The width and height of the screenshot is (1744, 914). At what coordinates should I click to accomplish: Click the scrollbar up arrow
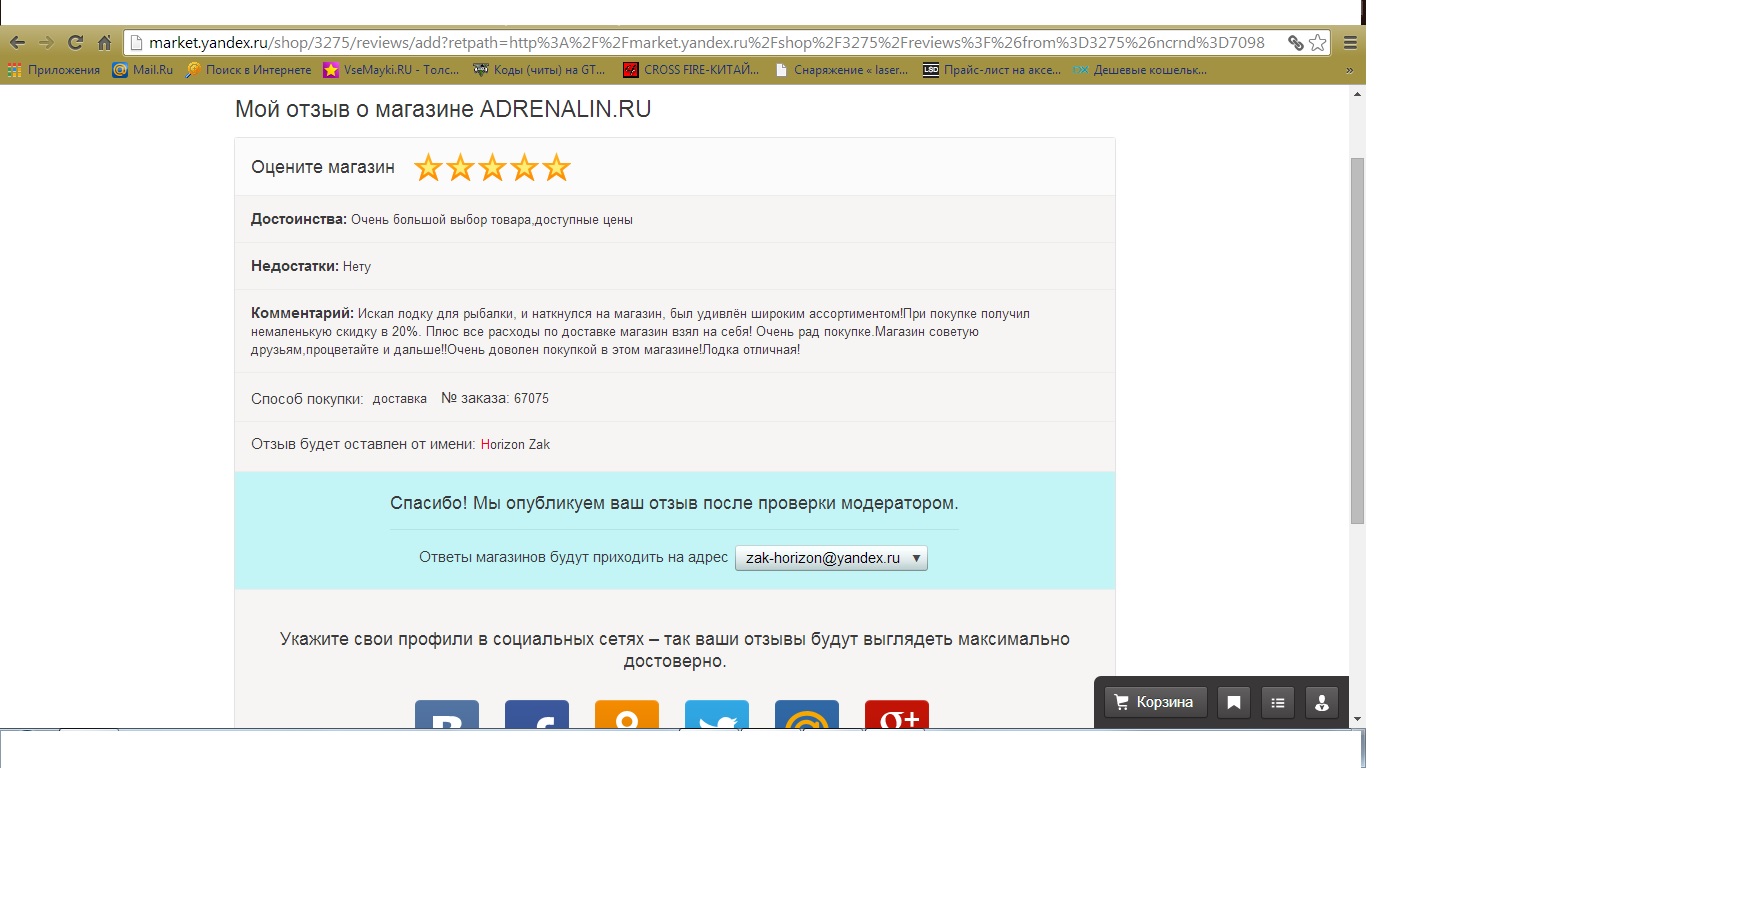tap(1357, 94)
